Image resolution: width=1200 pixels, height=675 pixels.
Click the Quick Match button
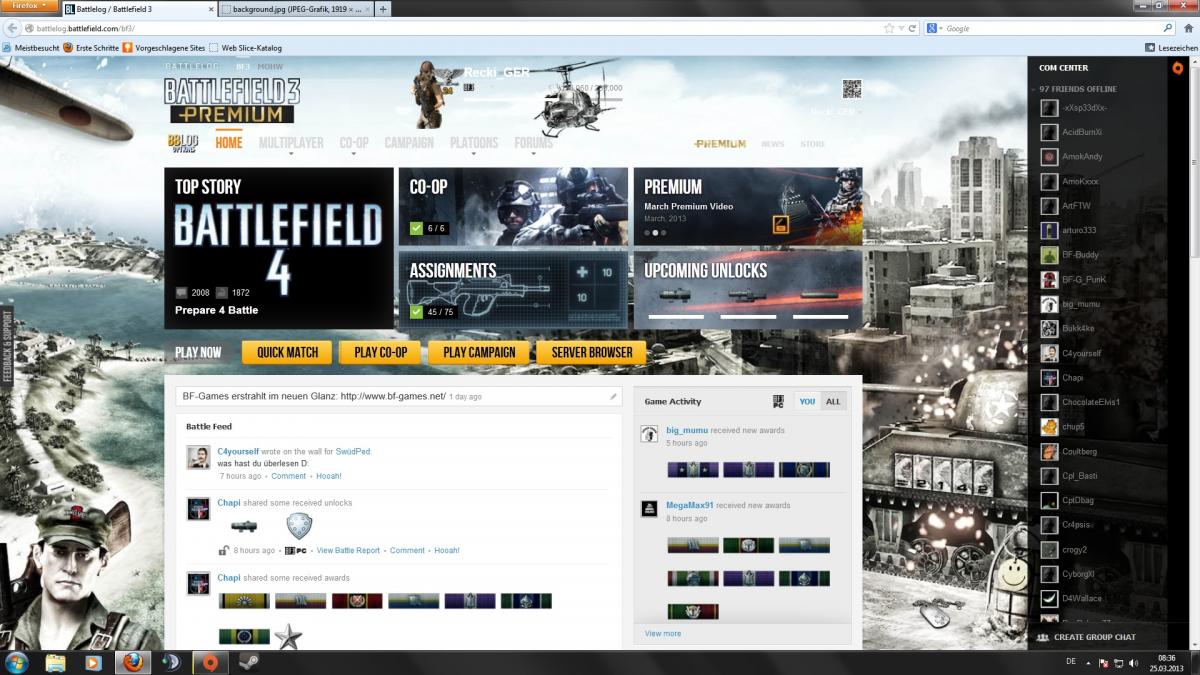(288, 352)
